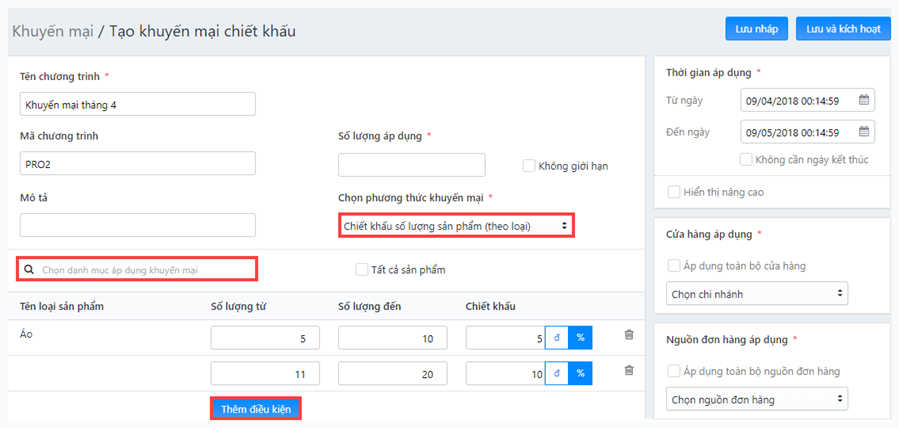Image resolution: width=900 pixels, height=428 pixels.
Task: Click Lưu và kích hoạt button
Action: coord(843,29)
